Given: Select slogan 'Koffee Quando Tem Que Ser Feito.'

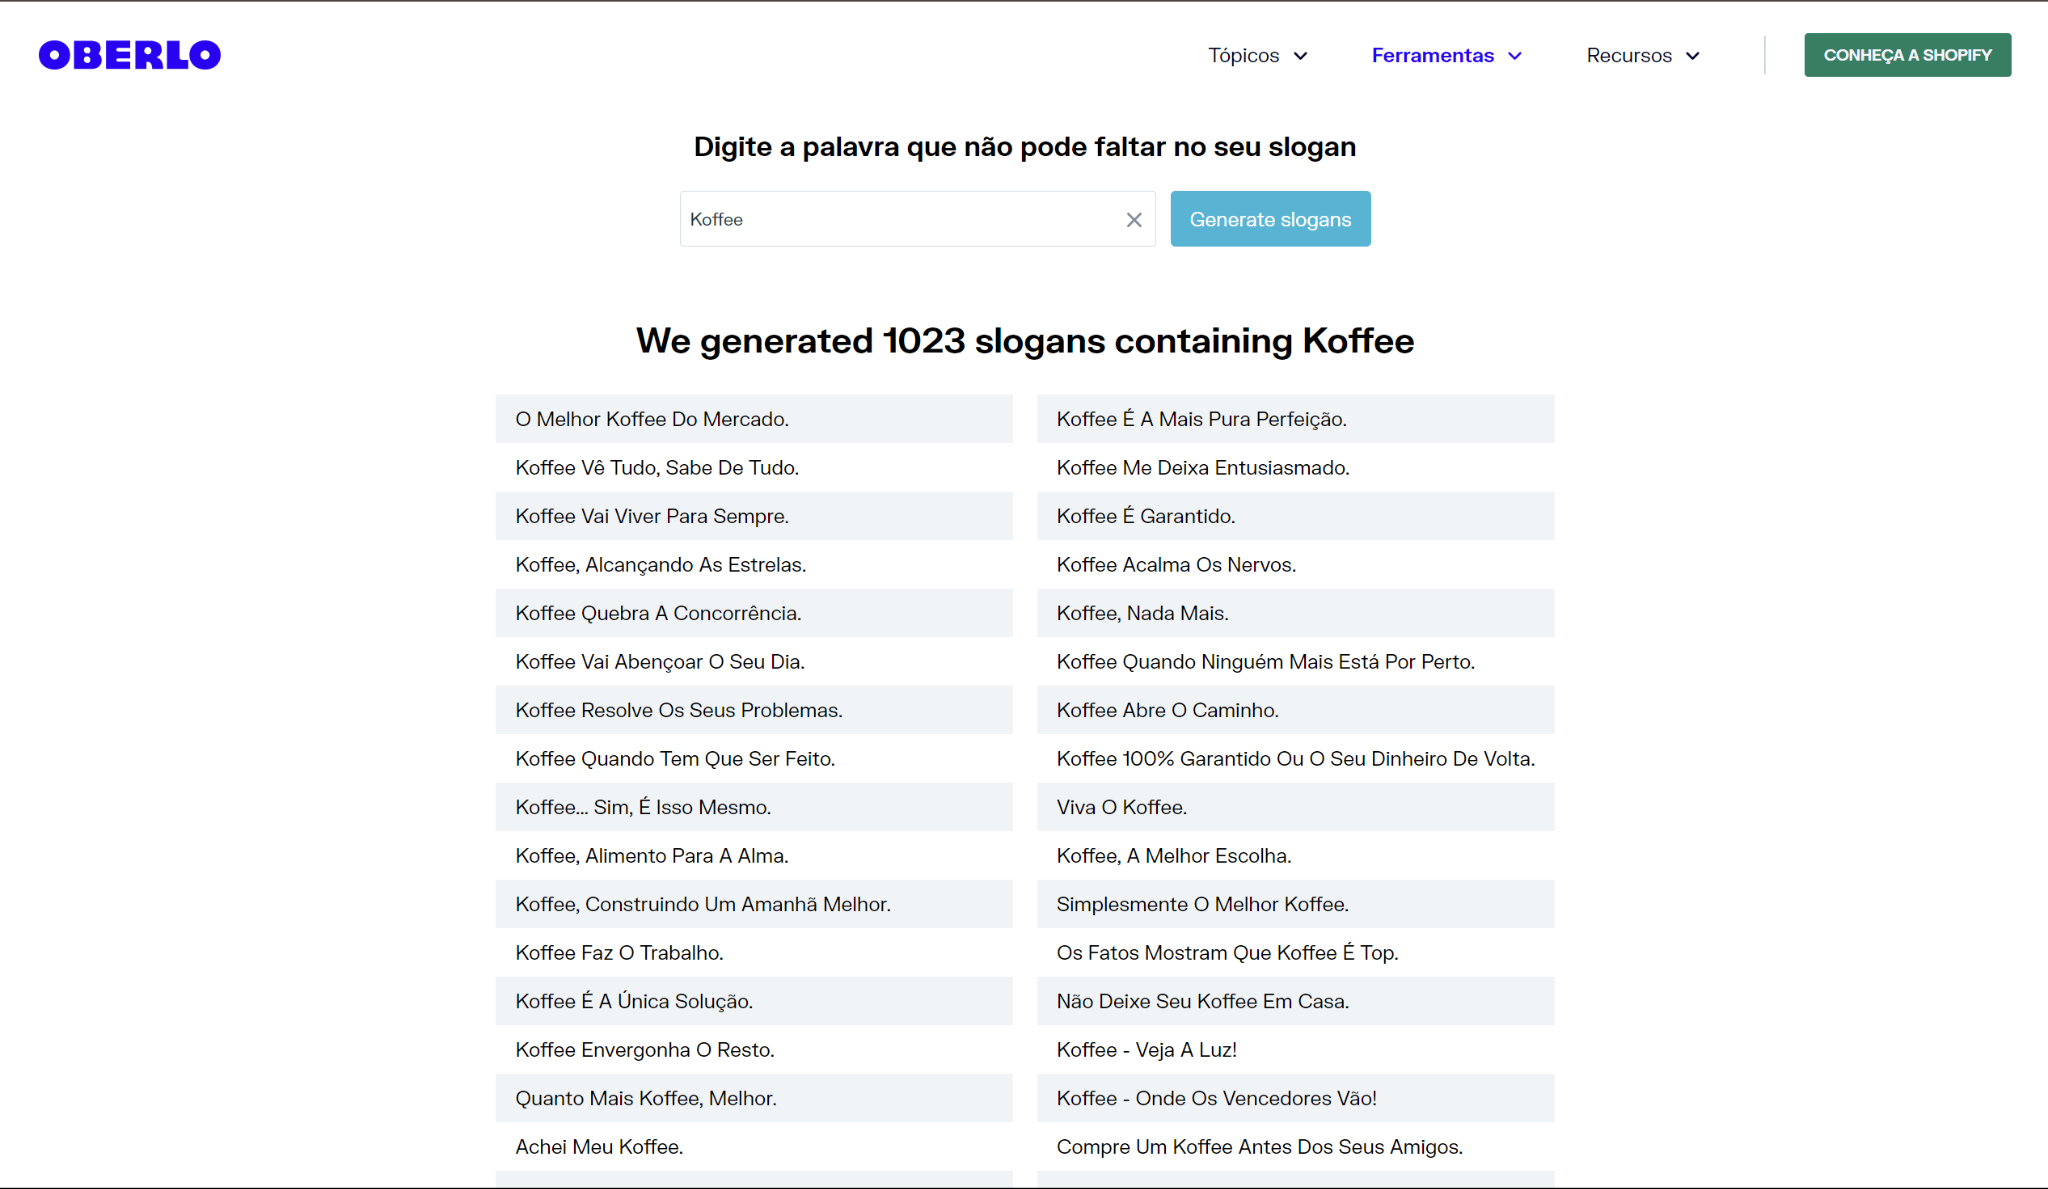Looking at the screenshot, I should (x=754, y=759).
